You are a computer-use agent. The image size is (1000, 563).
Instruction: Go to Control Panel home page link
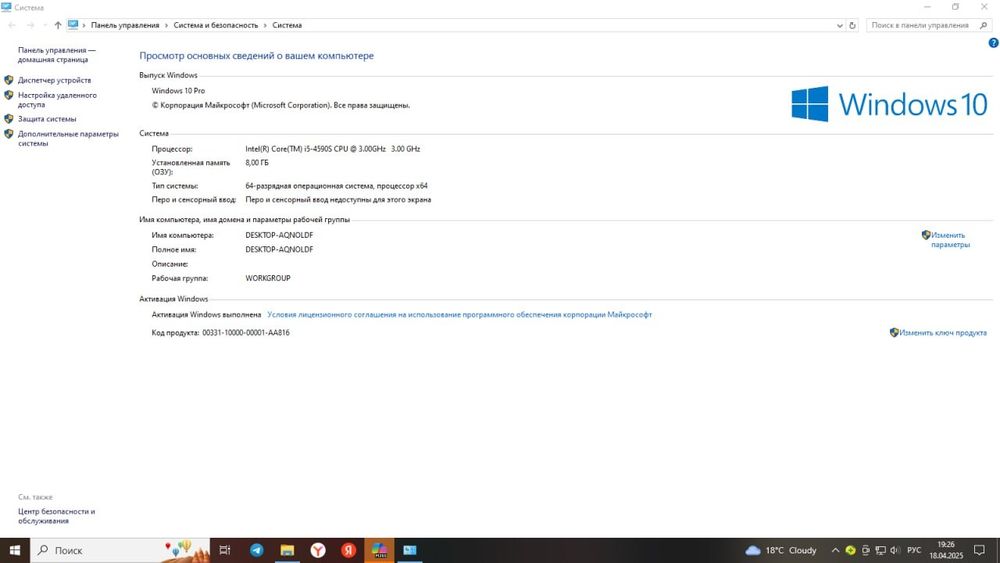pos(57,55)
